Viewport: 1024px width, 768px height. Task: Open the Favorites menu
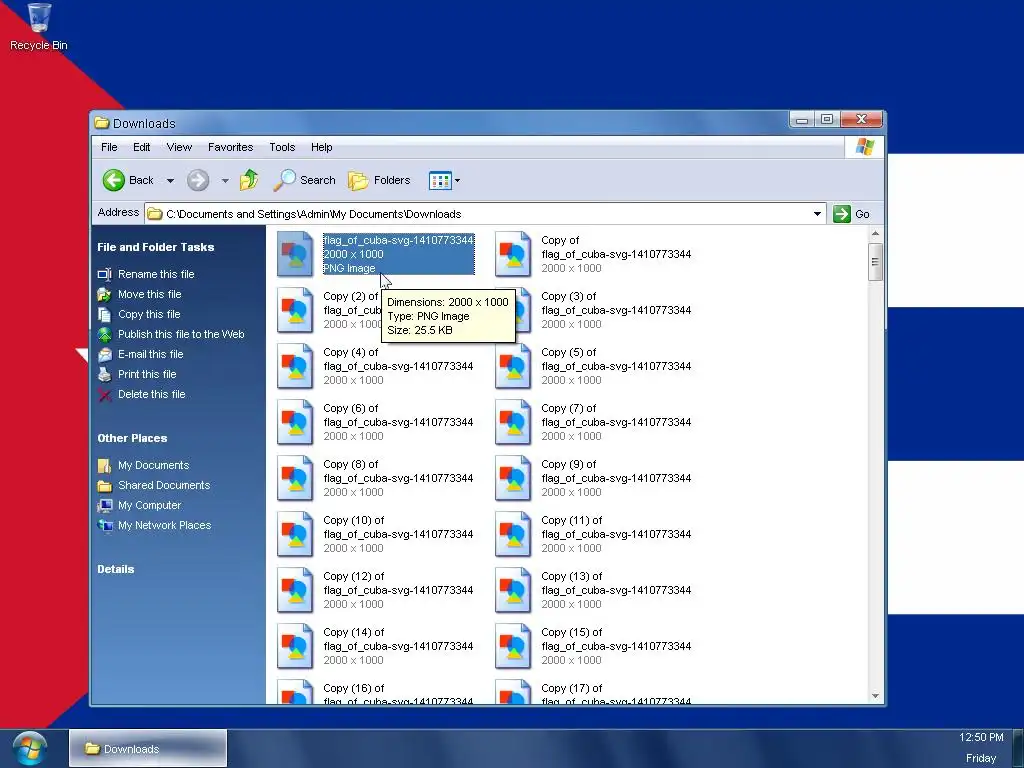pyautogui.click(x=231, y=148)
